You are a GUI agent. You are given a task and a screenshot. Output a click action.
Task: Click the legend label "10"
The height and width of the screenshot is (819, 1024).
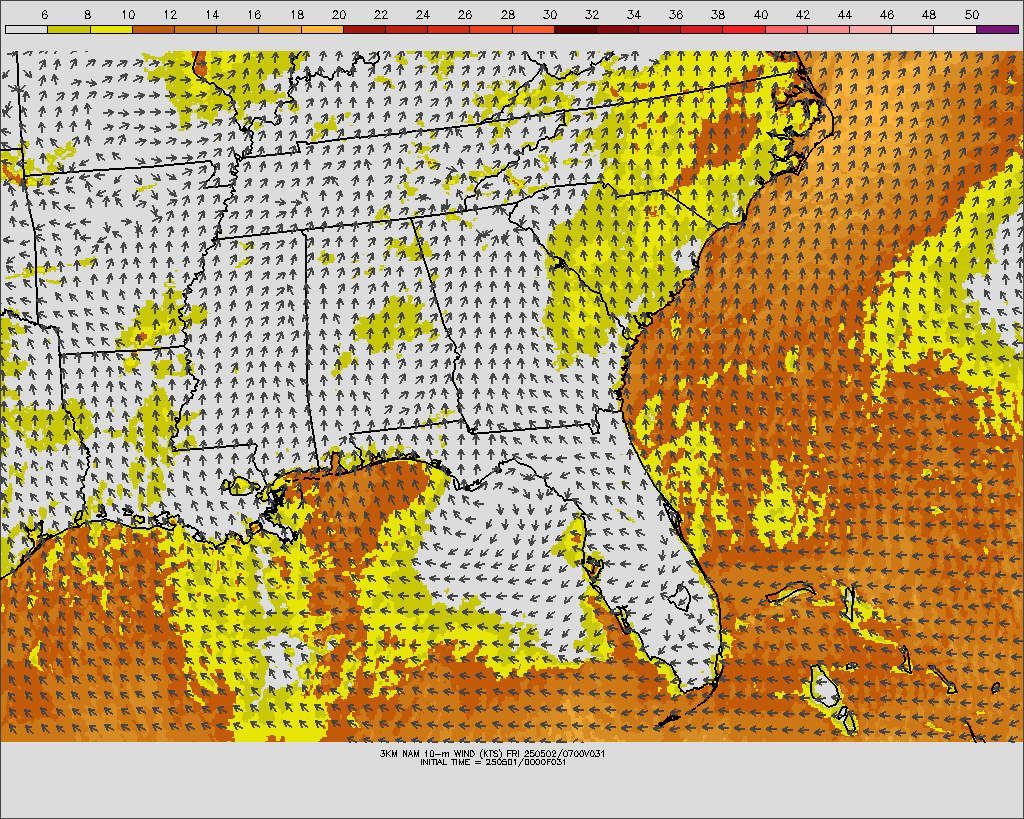click(x=128, y=14)
